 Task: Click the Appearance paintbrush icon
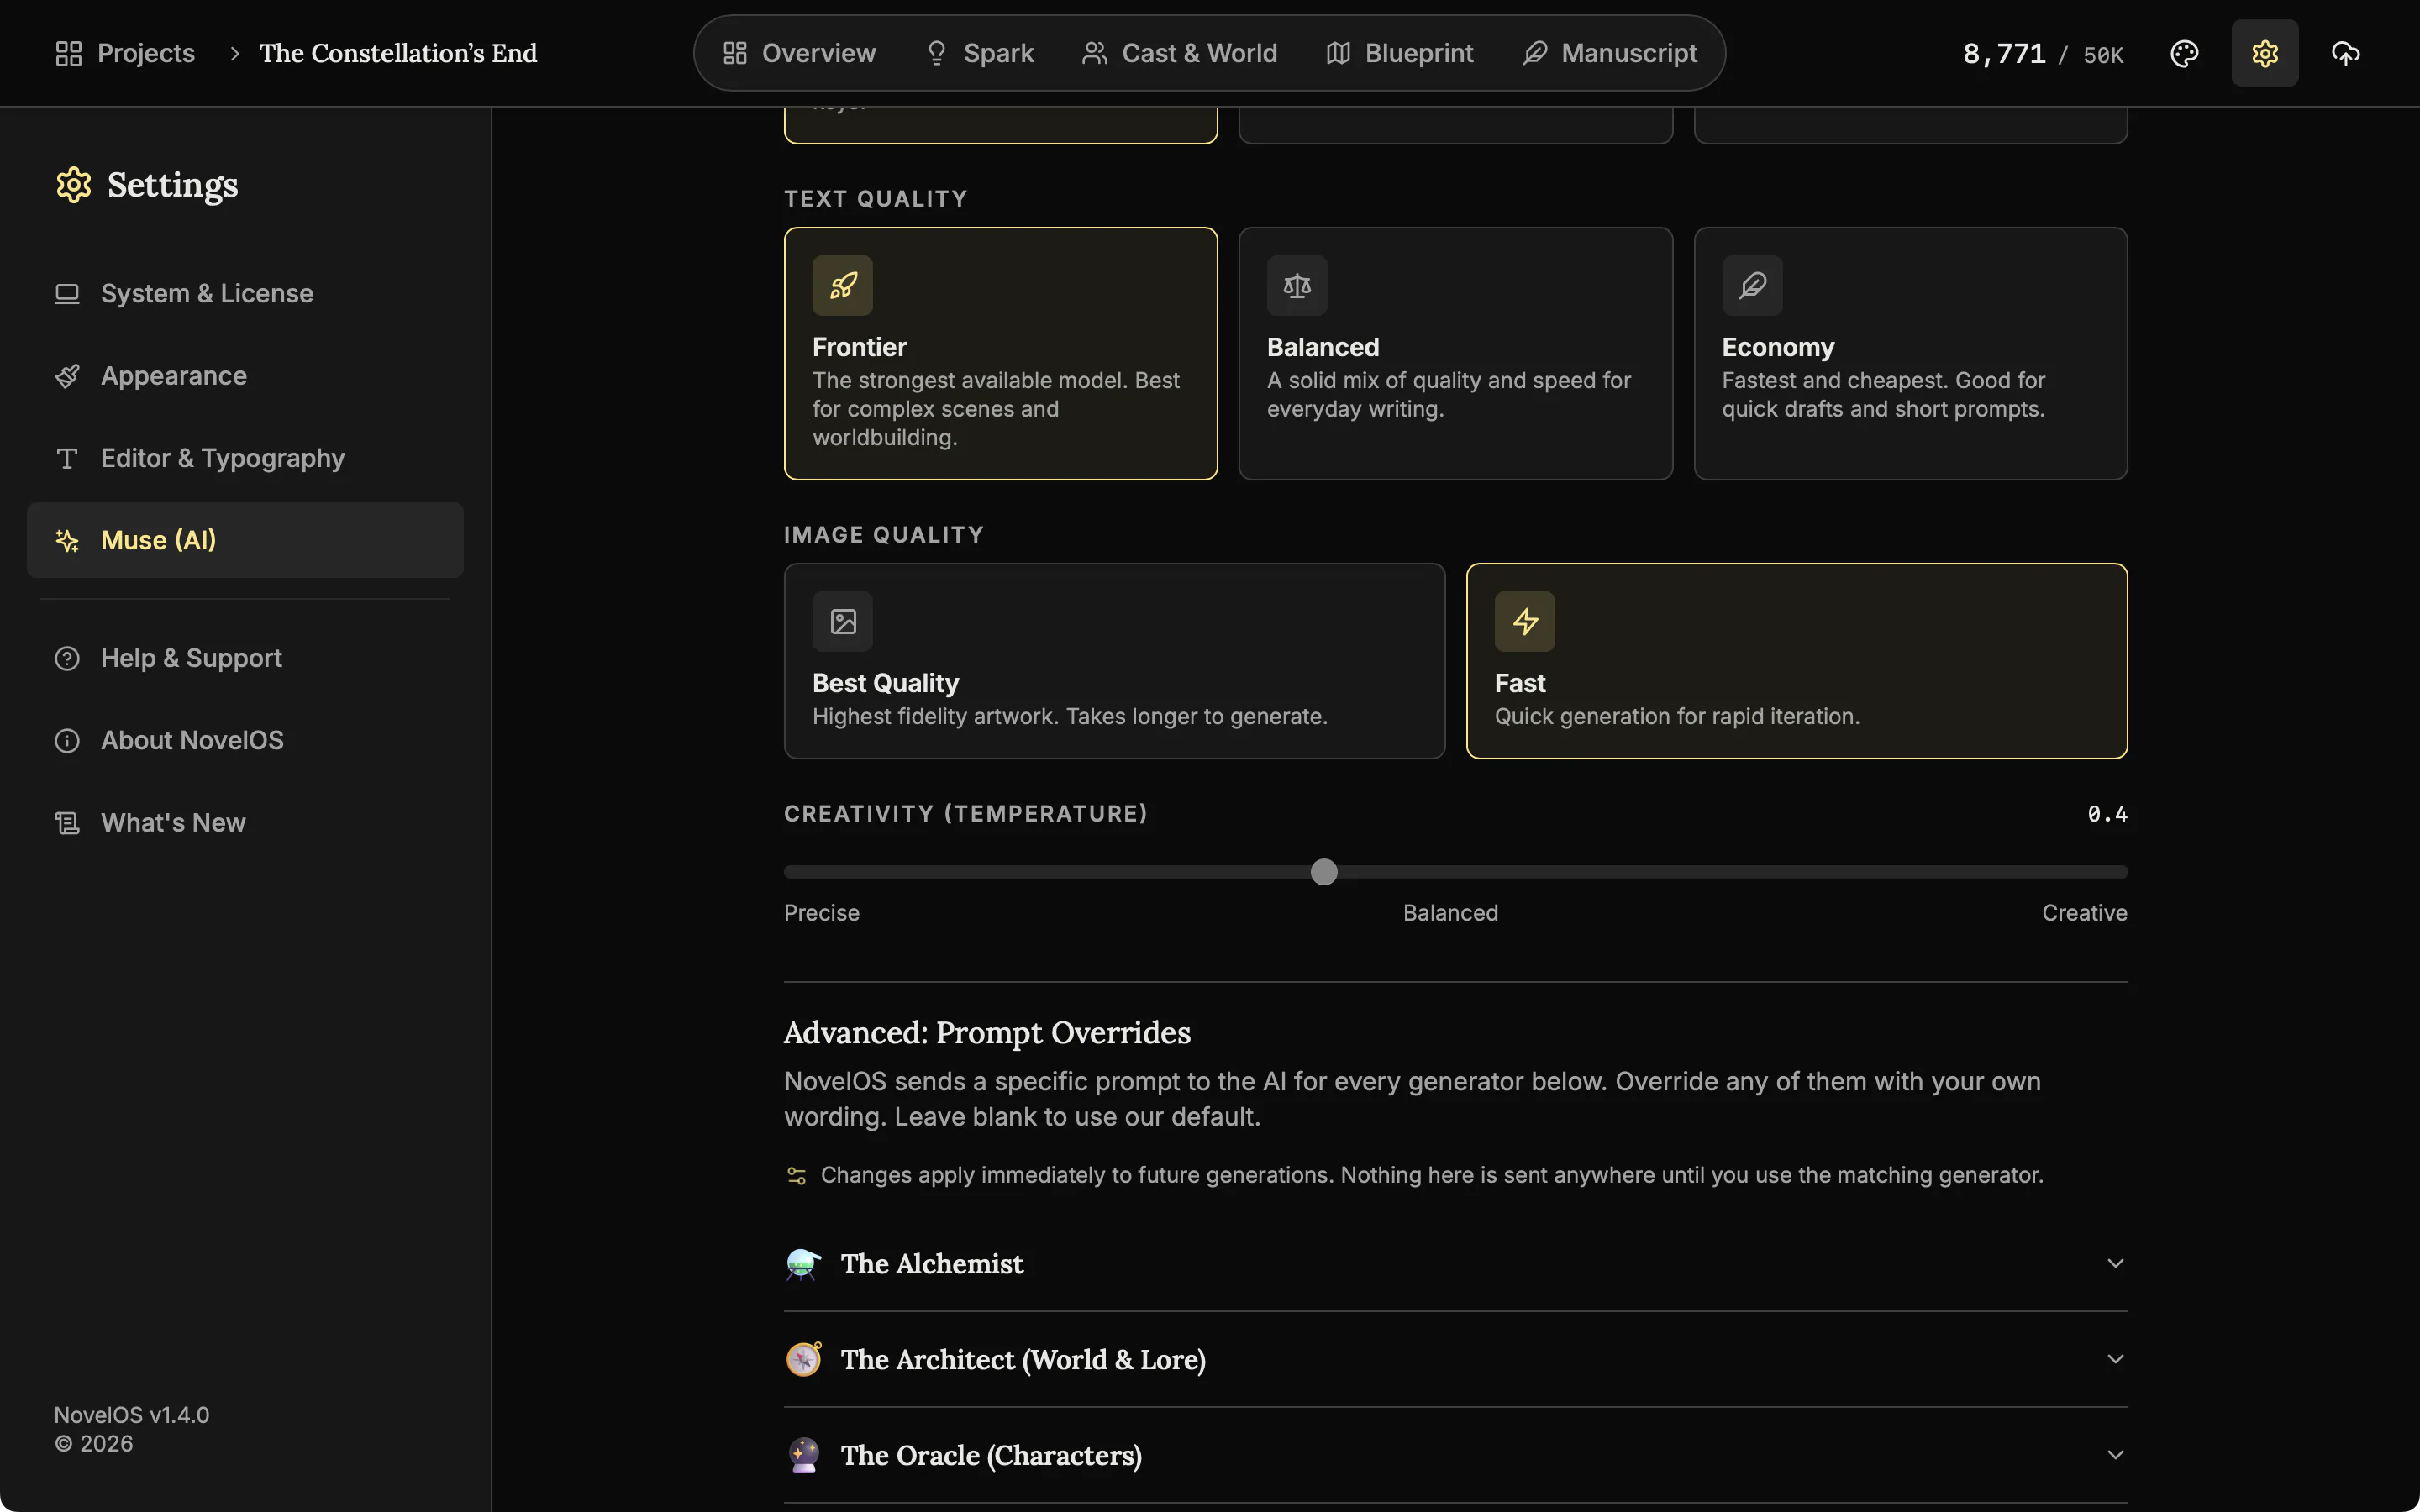pos(67,376)
